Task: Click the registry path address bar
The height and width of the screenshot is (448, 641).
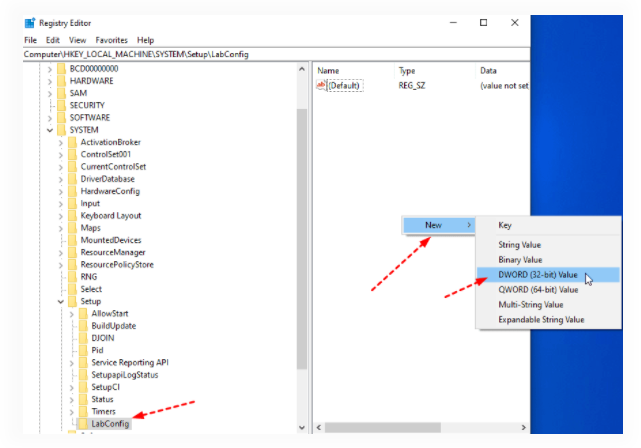Action: tap(276, 54)
